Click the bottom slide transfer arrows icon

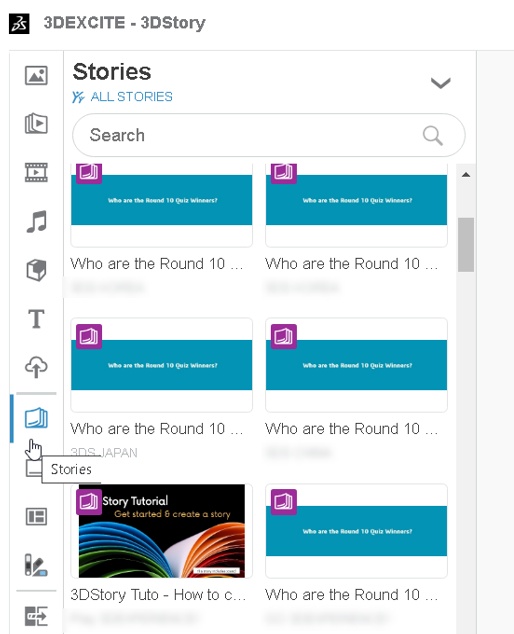[36, 616]
